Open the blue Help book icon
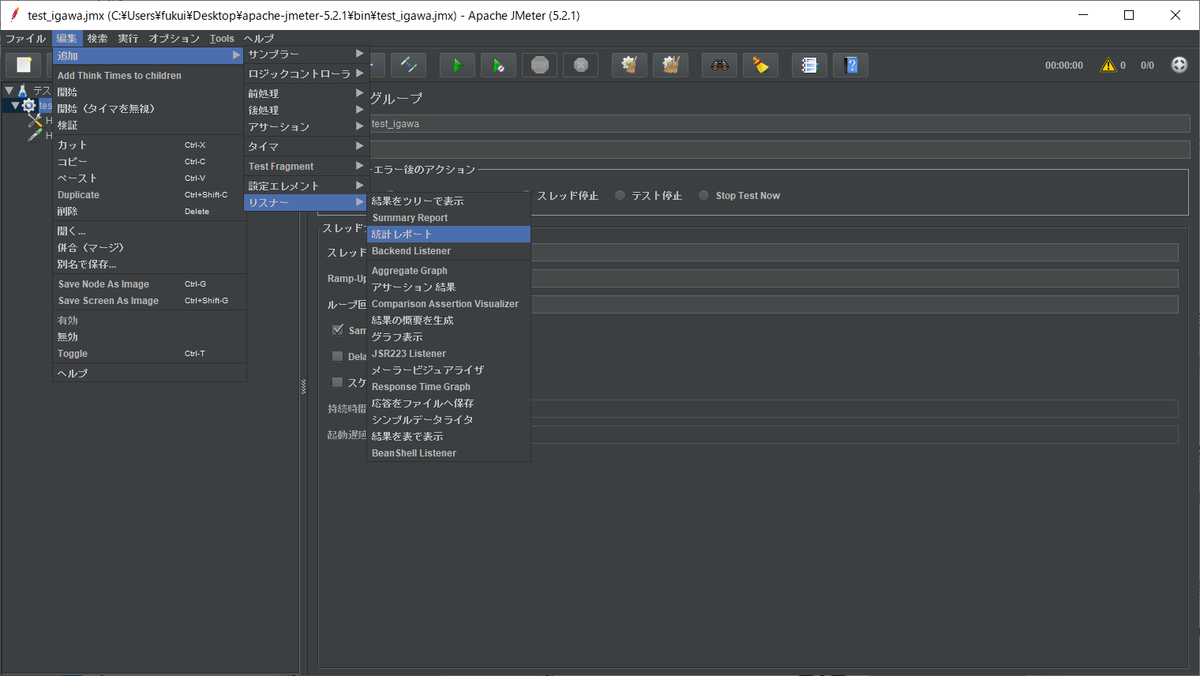The width and height of the screenshot is (1200, 676). 851,65
